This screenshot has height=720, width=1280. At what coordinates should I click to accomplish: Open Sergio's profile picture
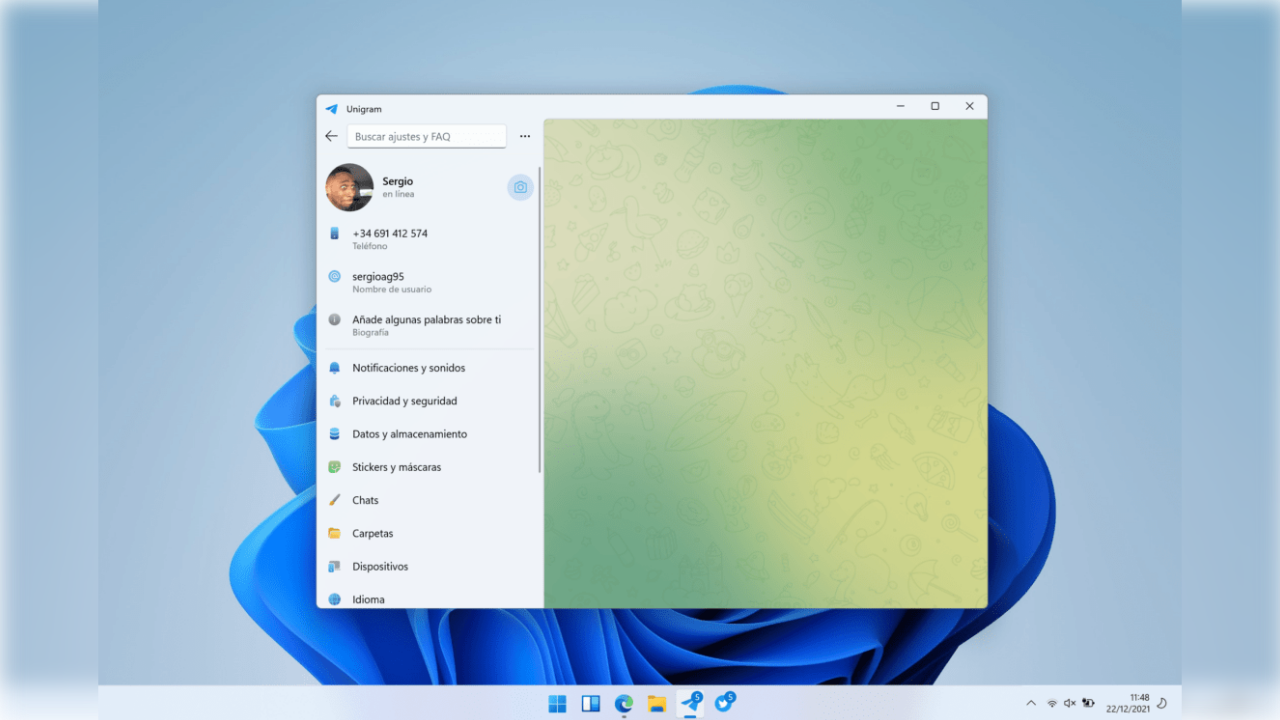point(349,187)
